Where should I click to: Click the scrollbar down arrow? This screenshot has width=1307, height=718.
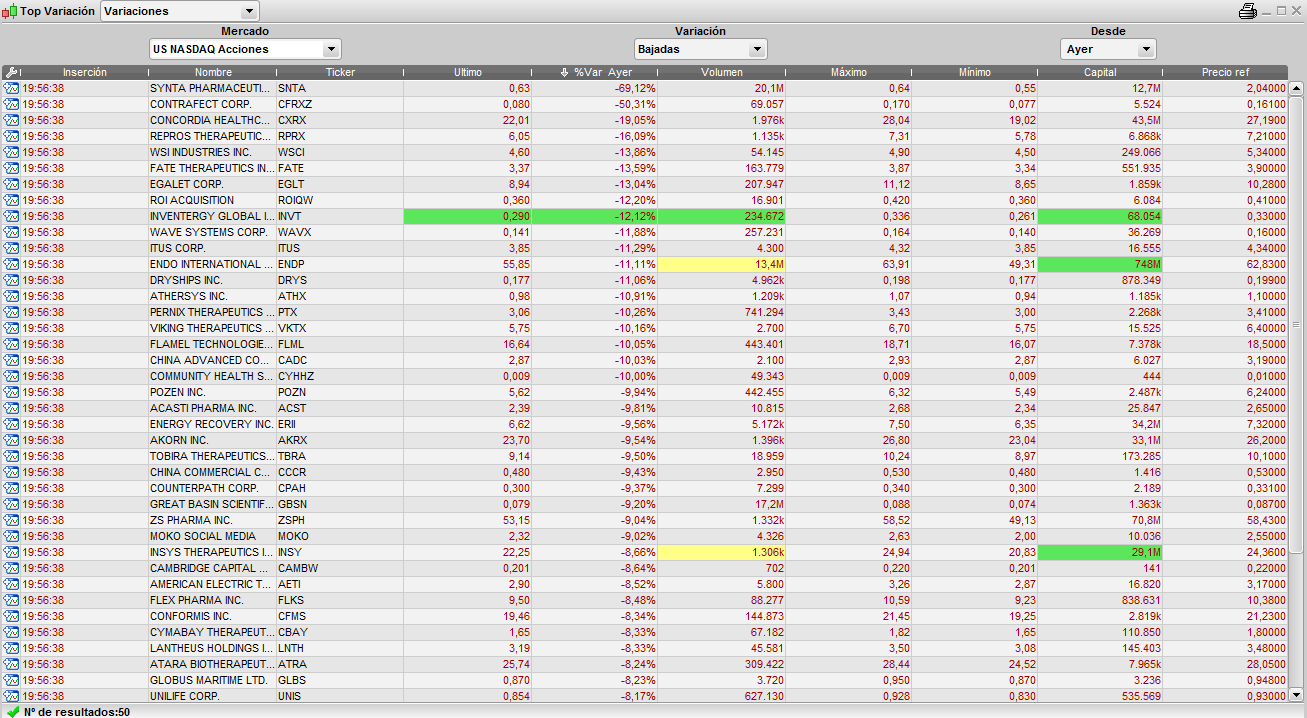pos(1297,695)
